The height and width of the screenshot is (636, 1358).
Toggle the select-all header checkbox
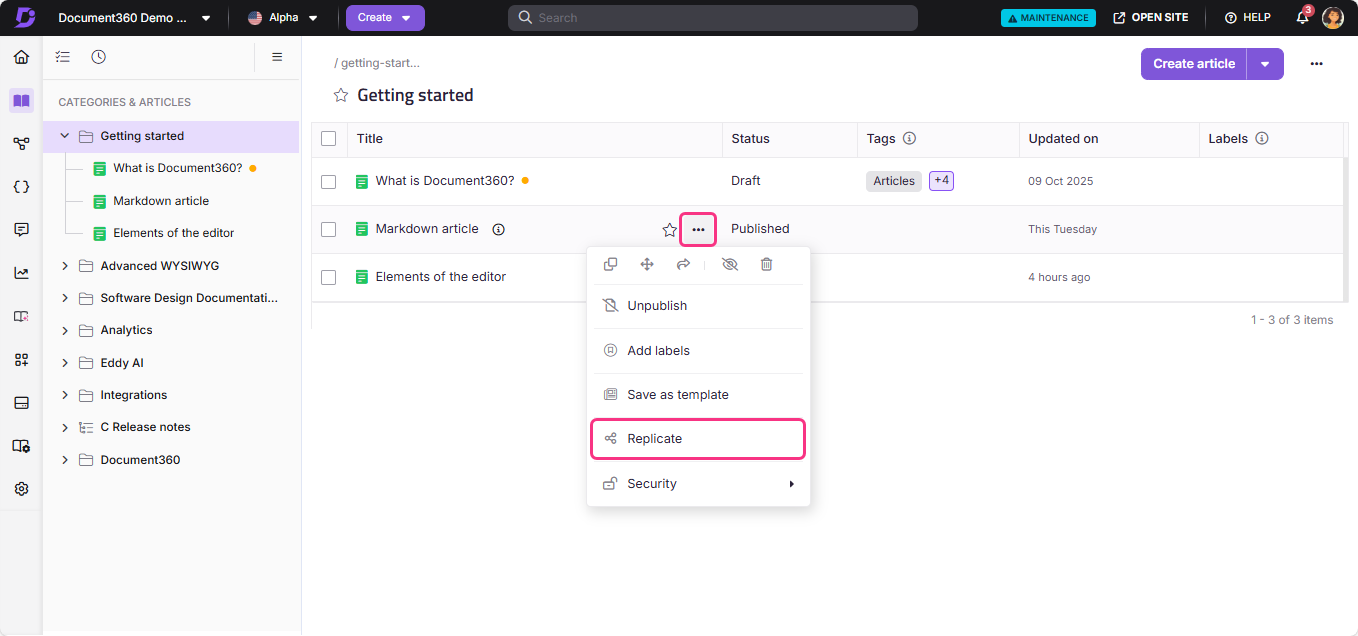pos(328,139)
